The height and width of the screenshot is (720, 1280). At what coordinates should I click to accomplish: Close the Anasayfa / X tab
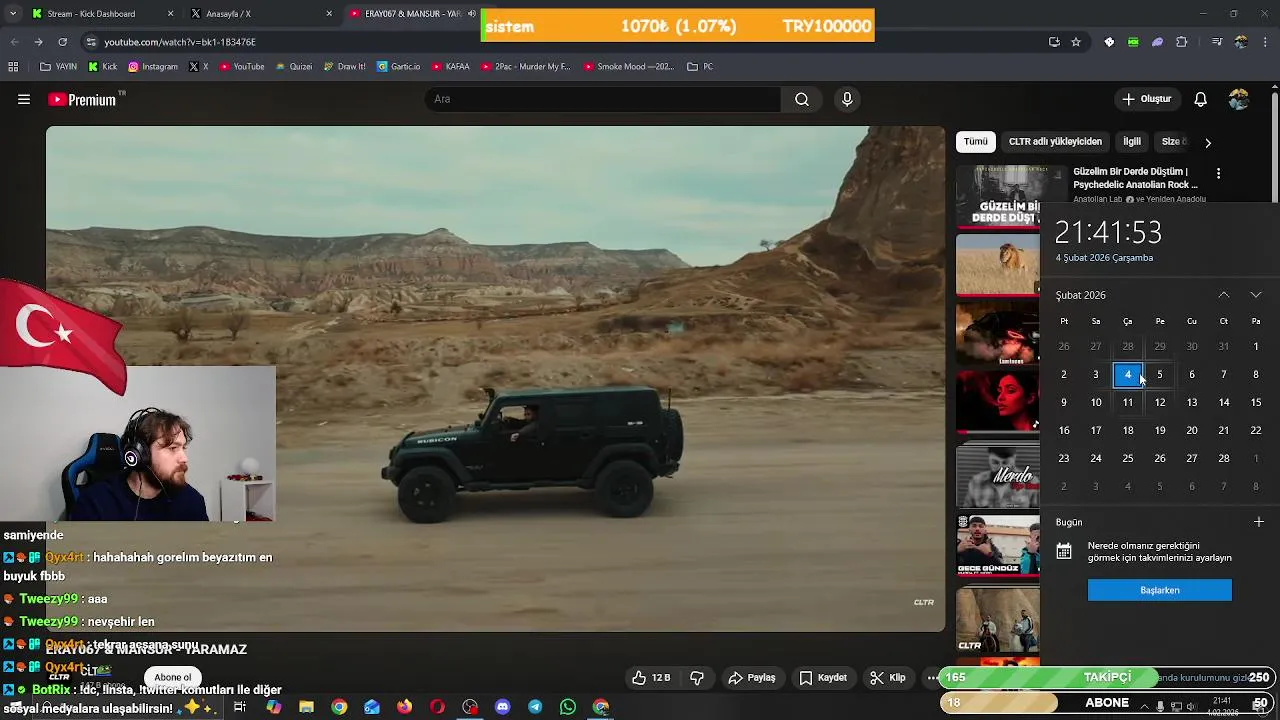pos(329,14)
